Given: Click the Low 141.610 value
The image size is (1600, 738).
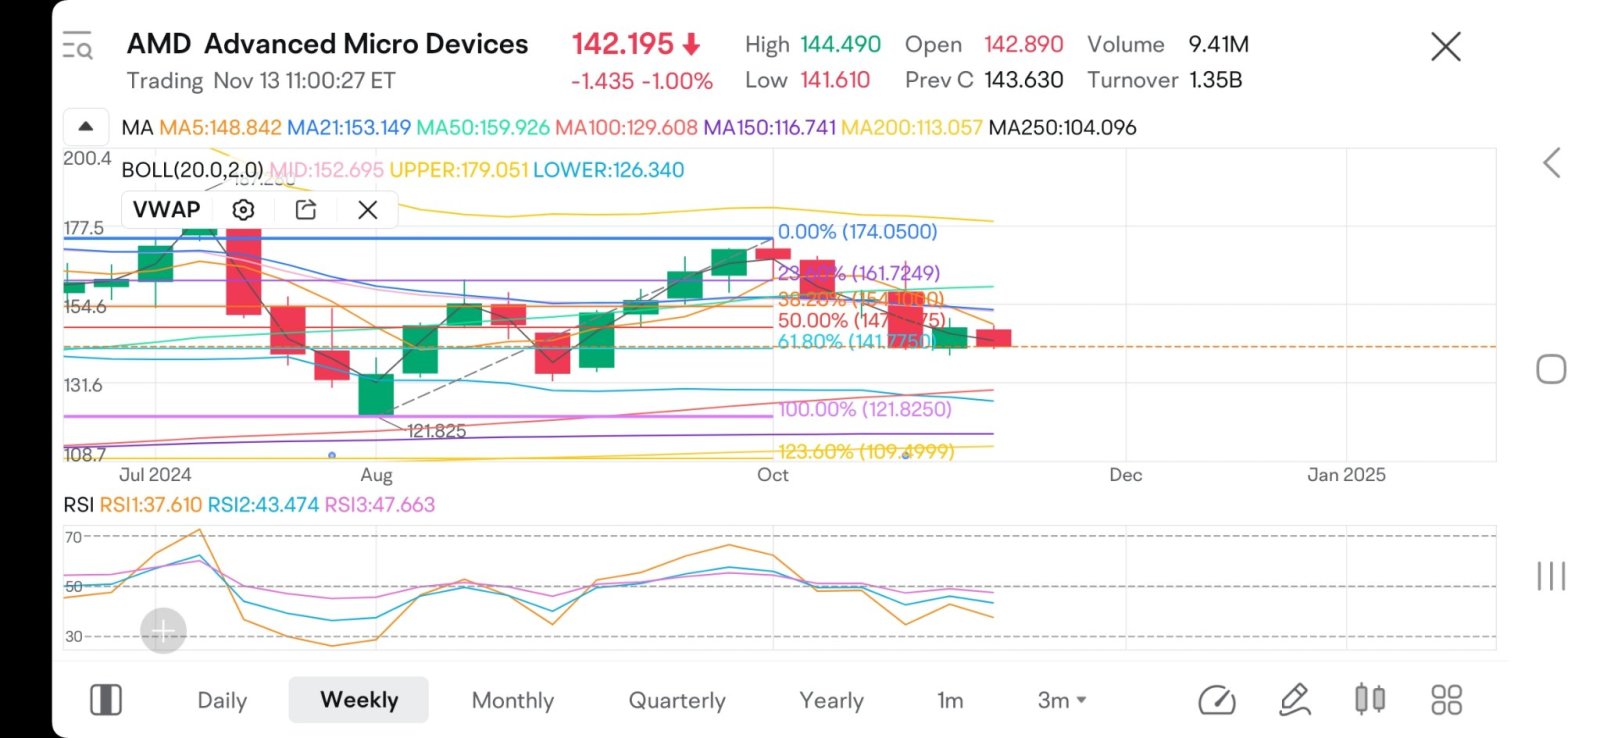Looking at the screenshot, I should (835, 80).
